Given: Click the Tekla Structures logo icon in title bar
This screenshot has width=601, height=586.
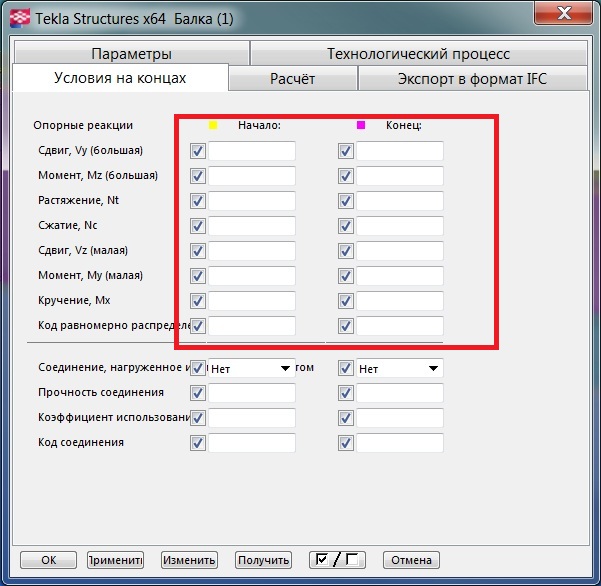Looking at the screenshot, I should click(20, 18).
